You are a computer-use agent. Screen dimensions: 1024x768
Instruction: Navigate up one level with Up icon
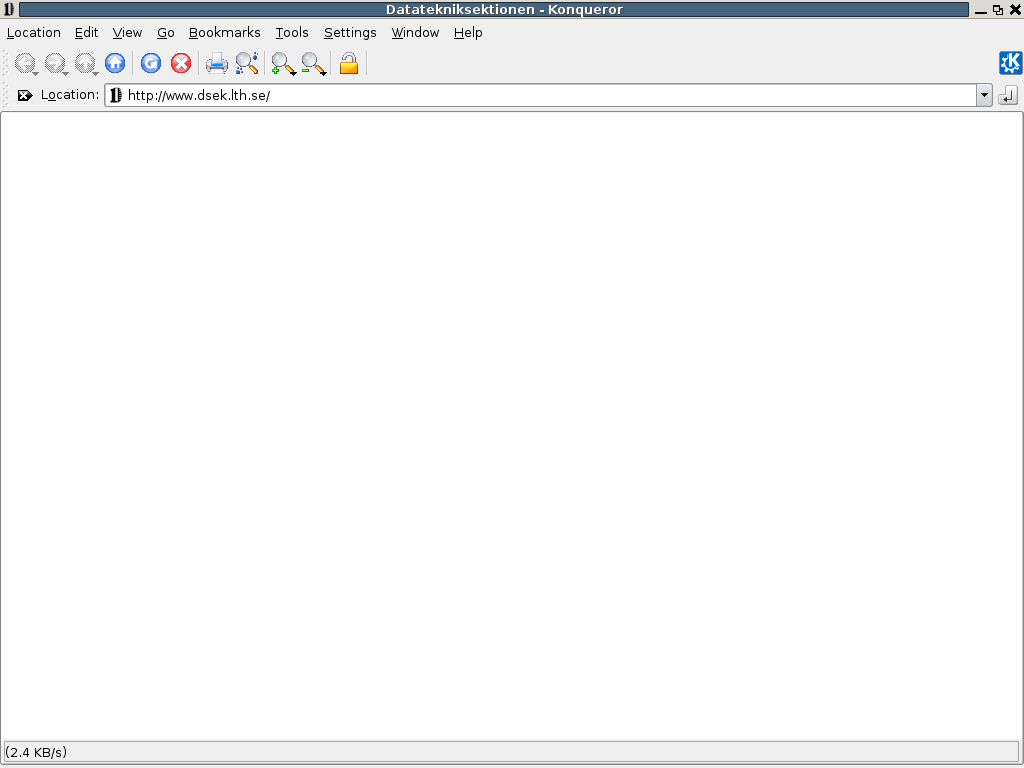tap(86, 63)
